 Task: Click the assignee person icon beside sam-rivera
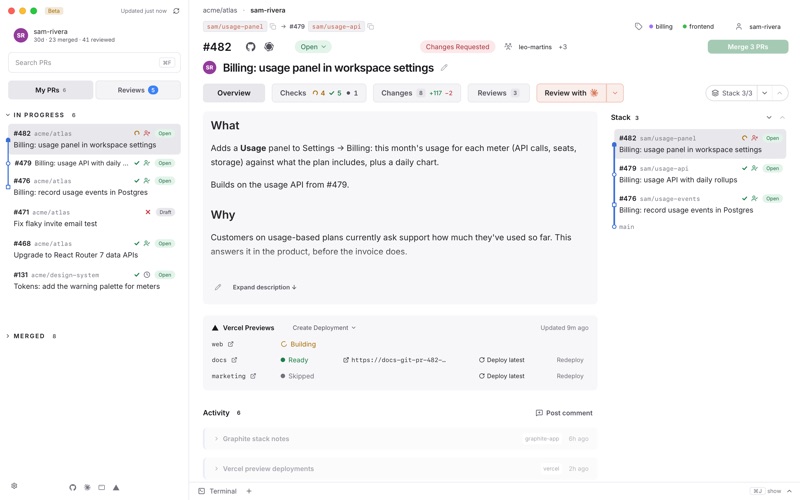pyautogui.click(x=738, y=27)
